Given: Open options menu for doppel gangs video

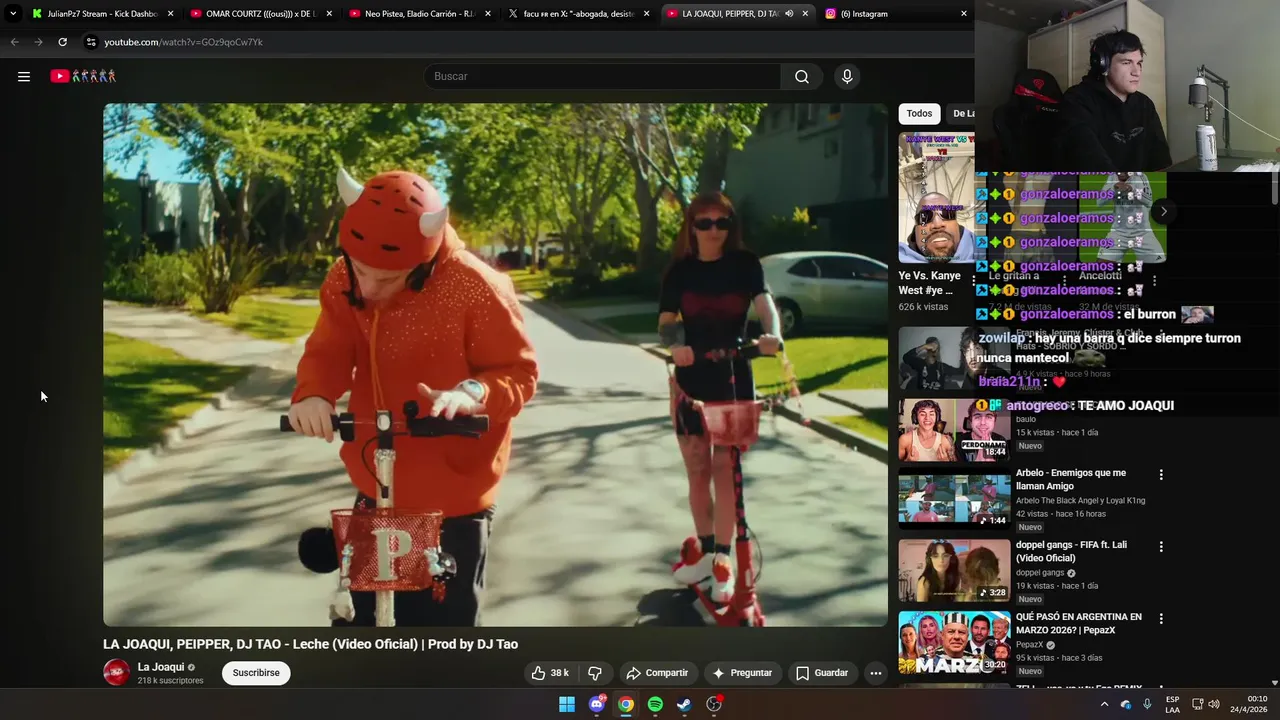Looking at the screenshot, I should pos(1161,547).
